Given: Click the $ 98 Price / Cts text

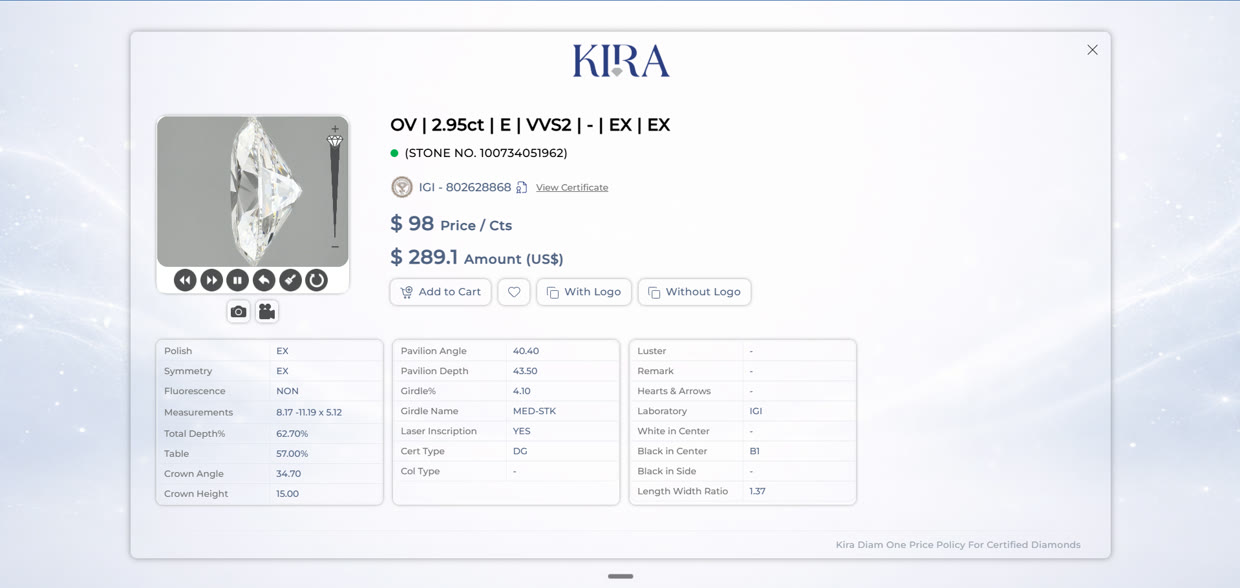Looking at the screenshot, I should coord(451,224).
